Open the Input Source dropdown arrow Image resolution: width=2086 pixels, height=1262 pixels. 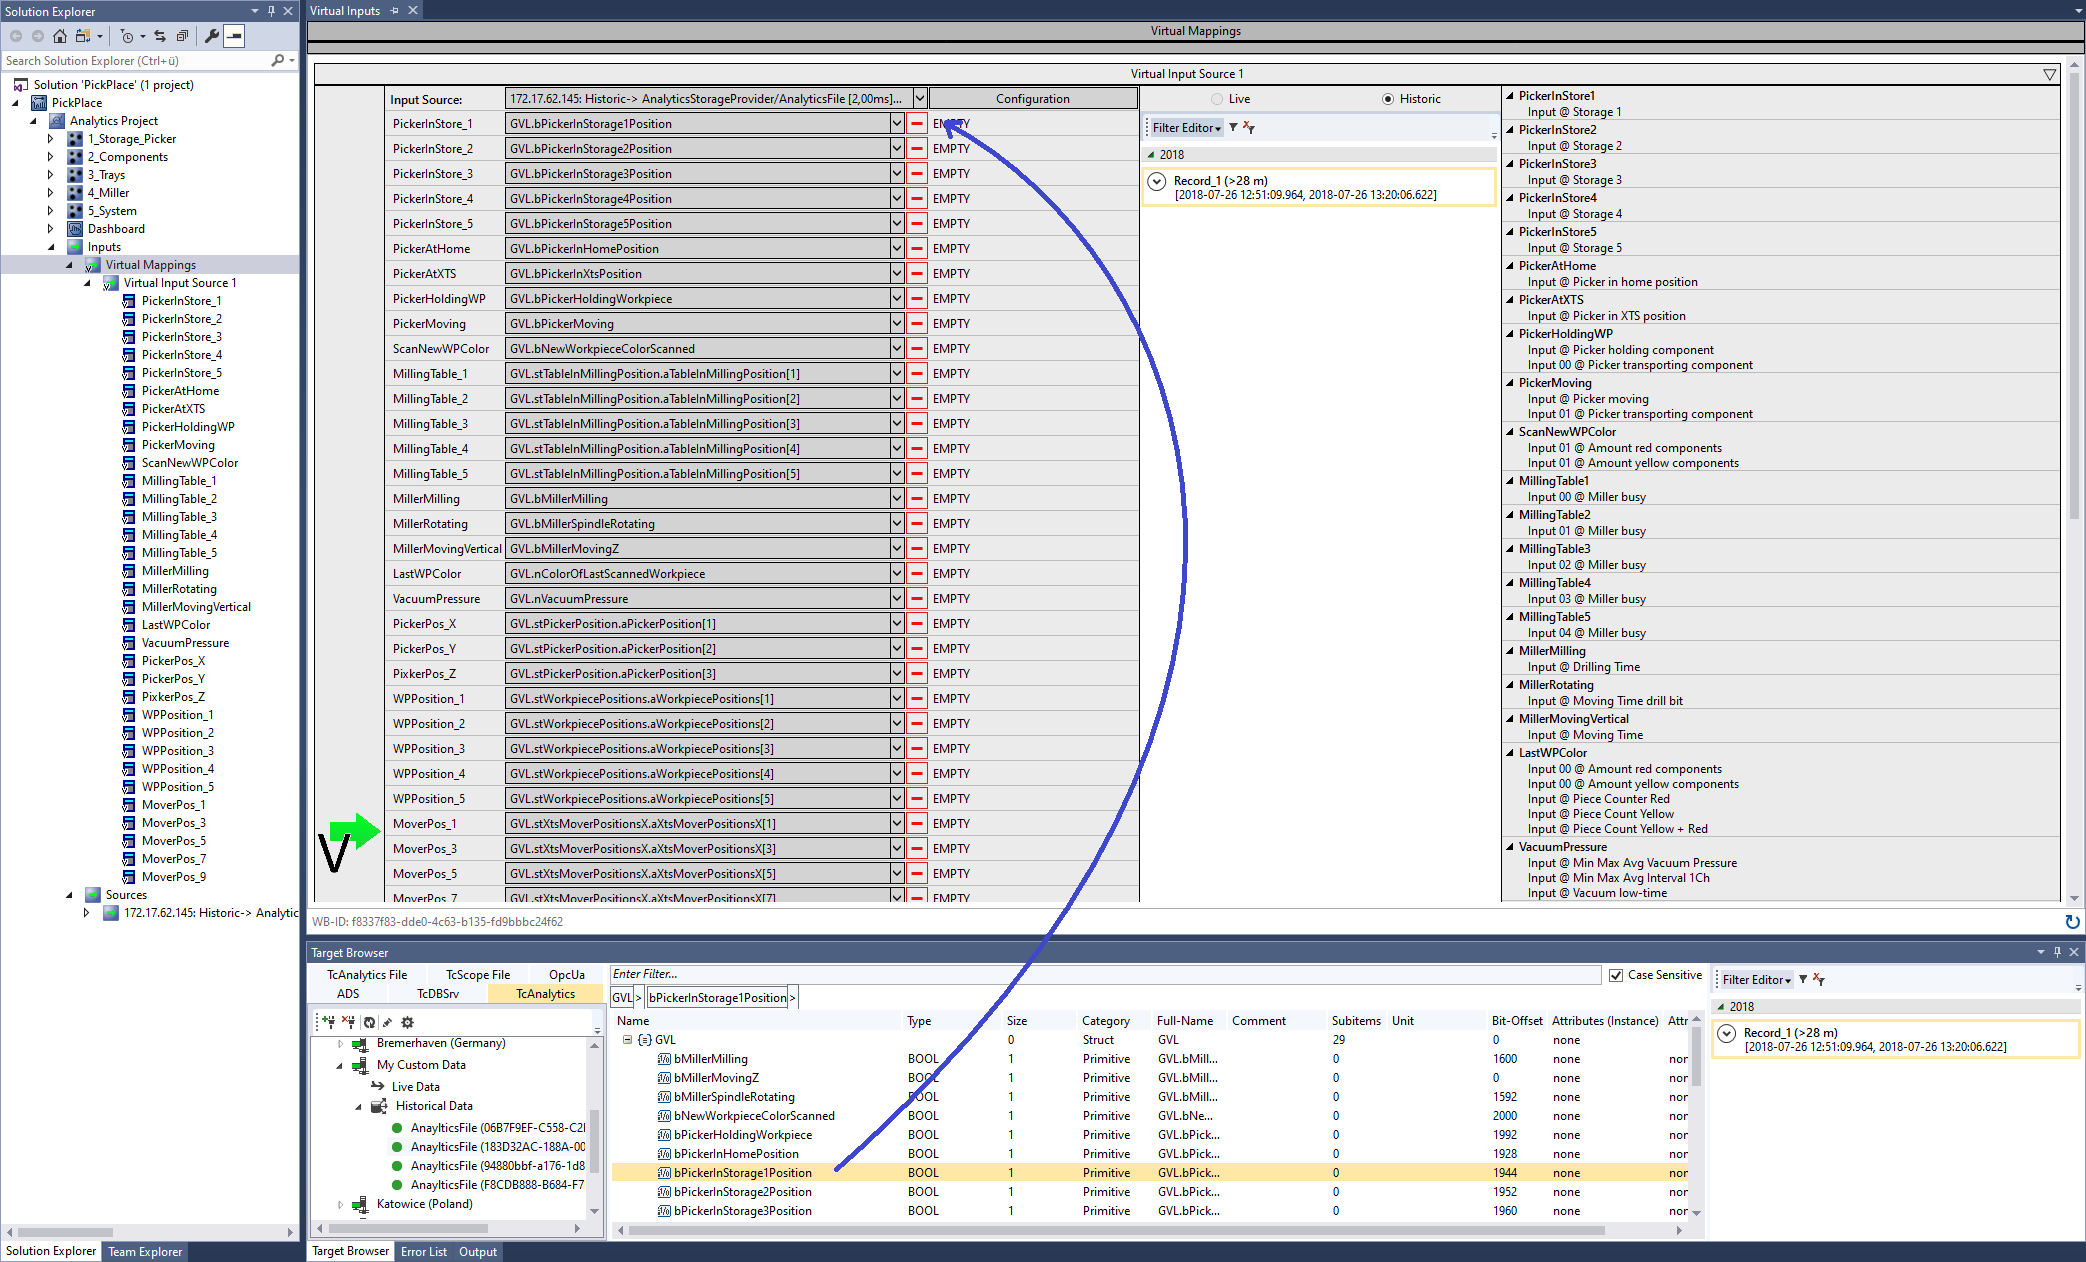coord(919,98)
